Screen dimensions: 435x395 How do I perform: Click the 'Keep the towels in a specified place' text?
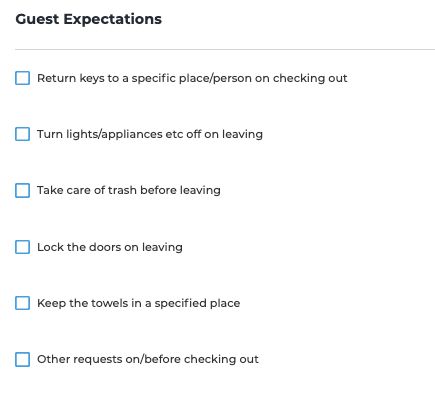pyautogui.click(x=138, y=303)
